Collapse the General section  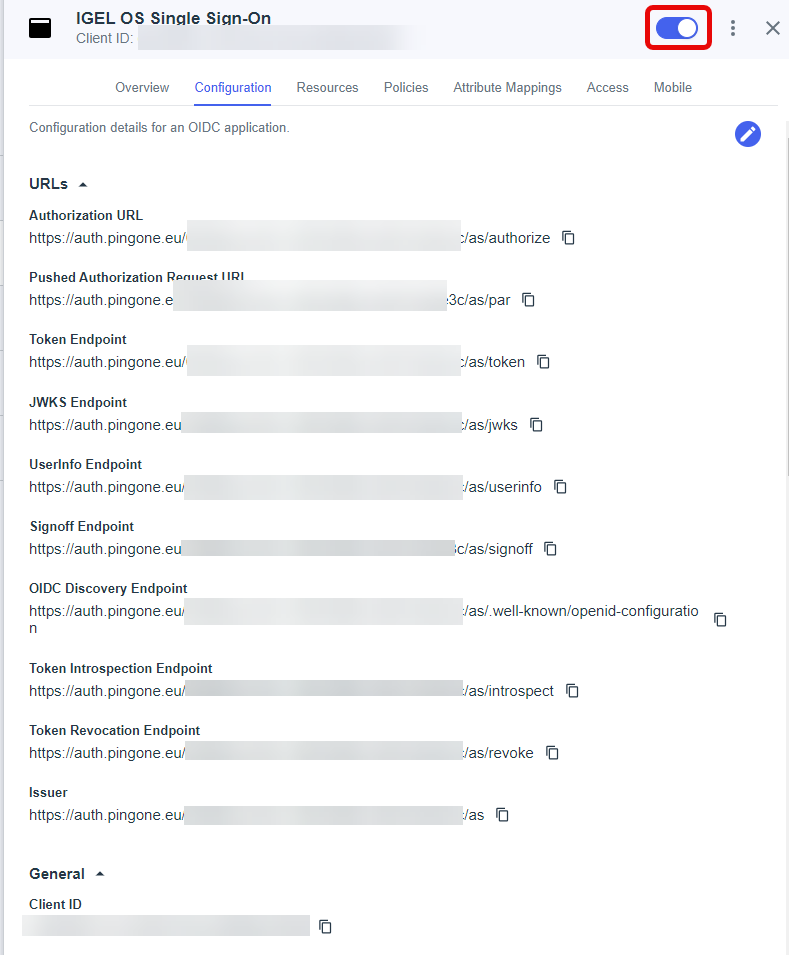(100, 874)
